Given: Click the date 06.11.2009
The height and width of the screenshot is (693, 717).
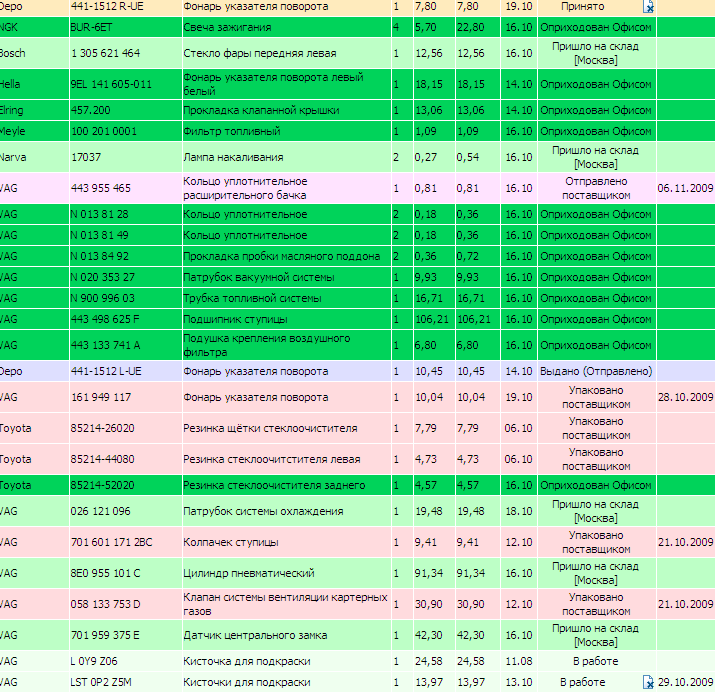Looking at the screenshot, I should (x=685, y=188).
